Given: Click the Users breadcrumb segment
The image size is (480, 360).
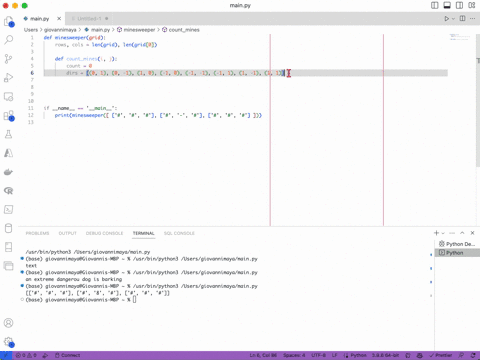Looking at the screenshot, I should click(31, 30).
